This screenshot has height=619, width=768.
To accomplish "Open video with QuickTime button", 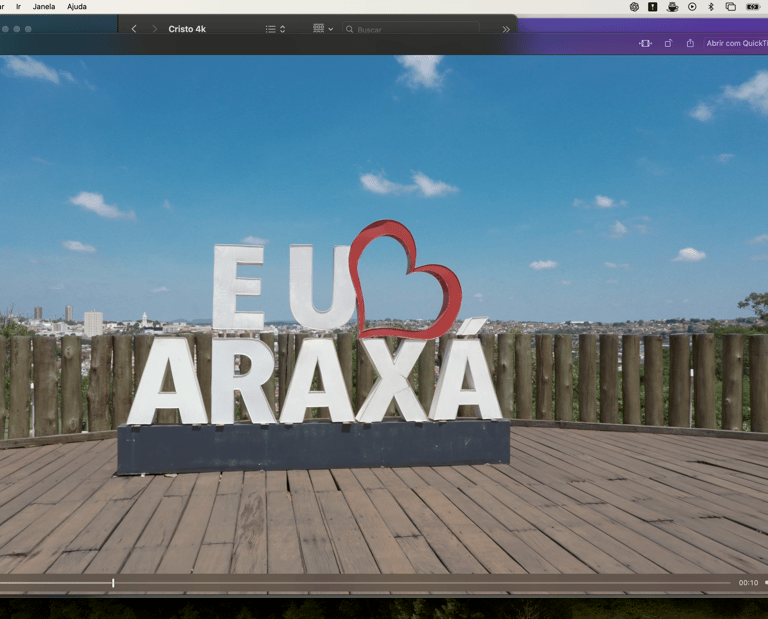I will [736, 43].
